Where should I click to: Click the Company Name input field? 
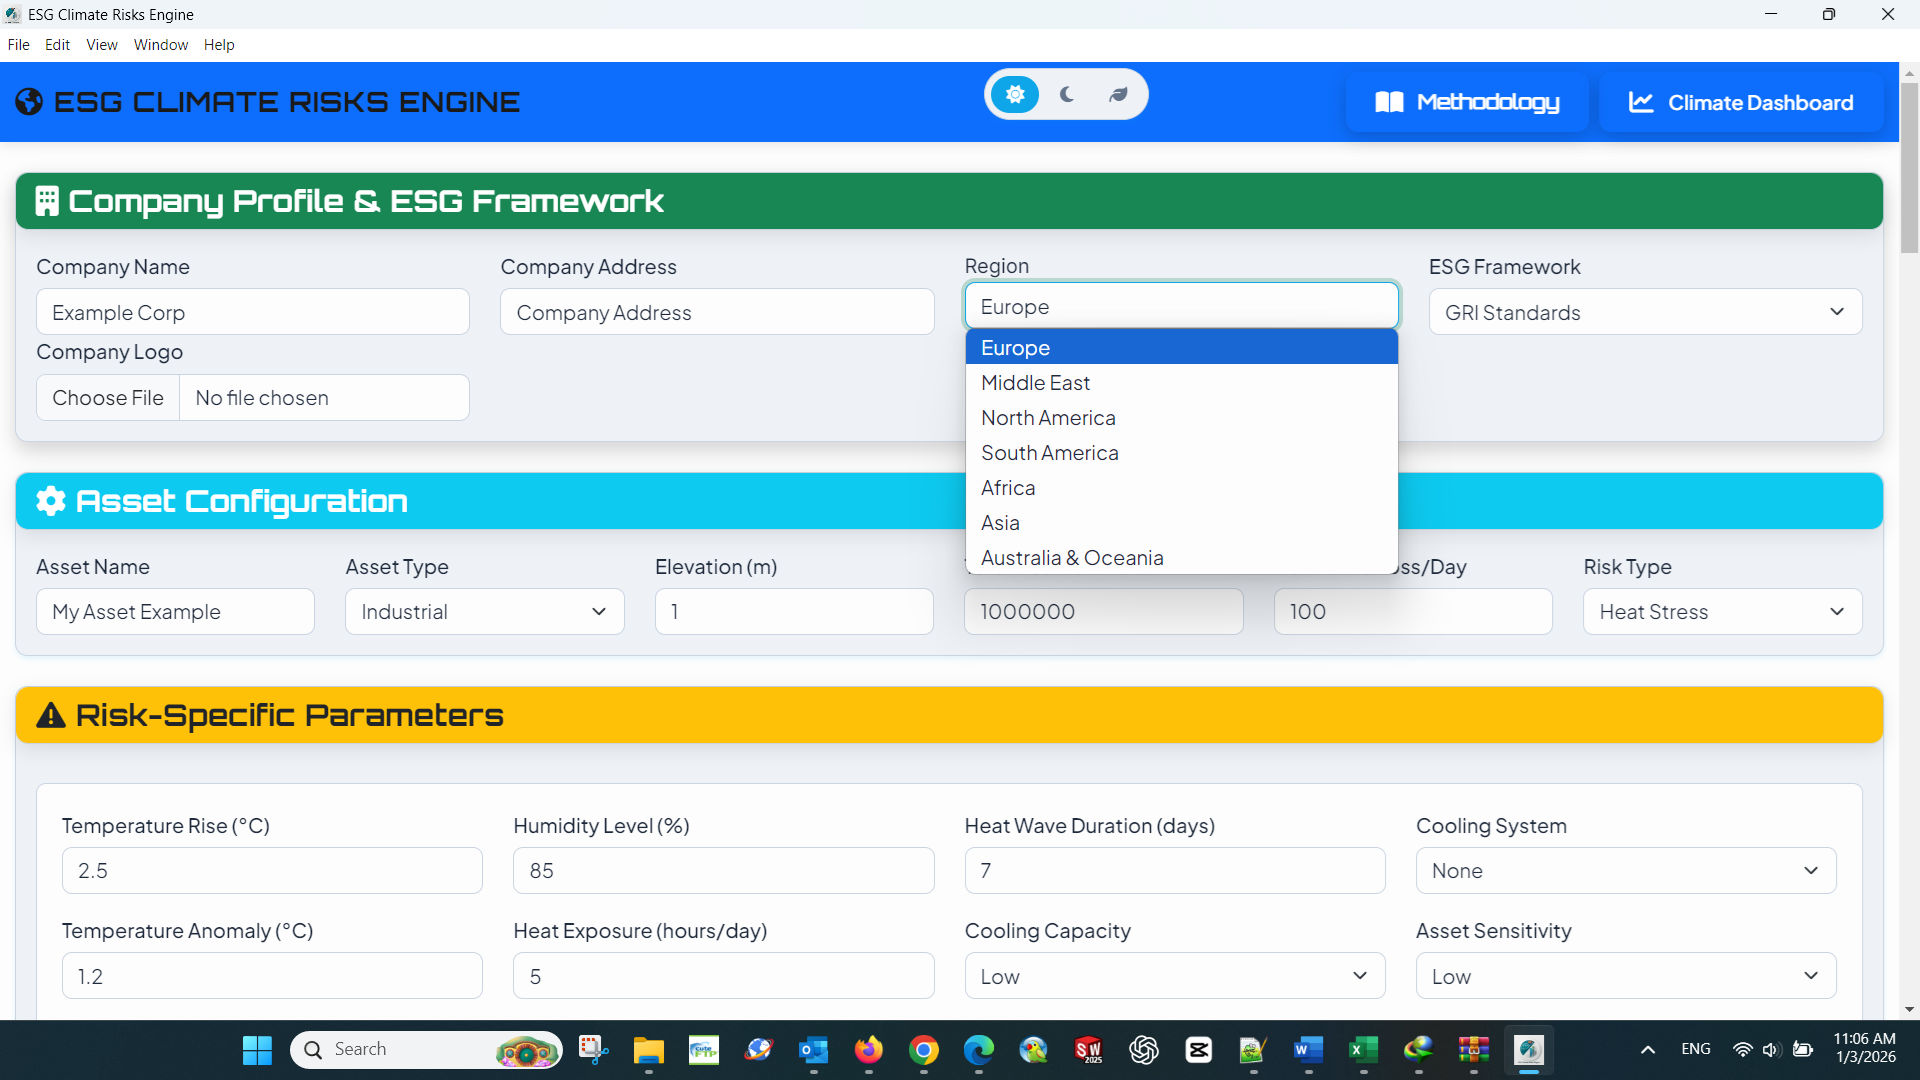(252, 312)
